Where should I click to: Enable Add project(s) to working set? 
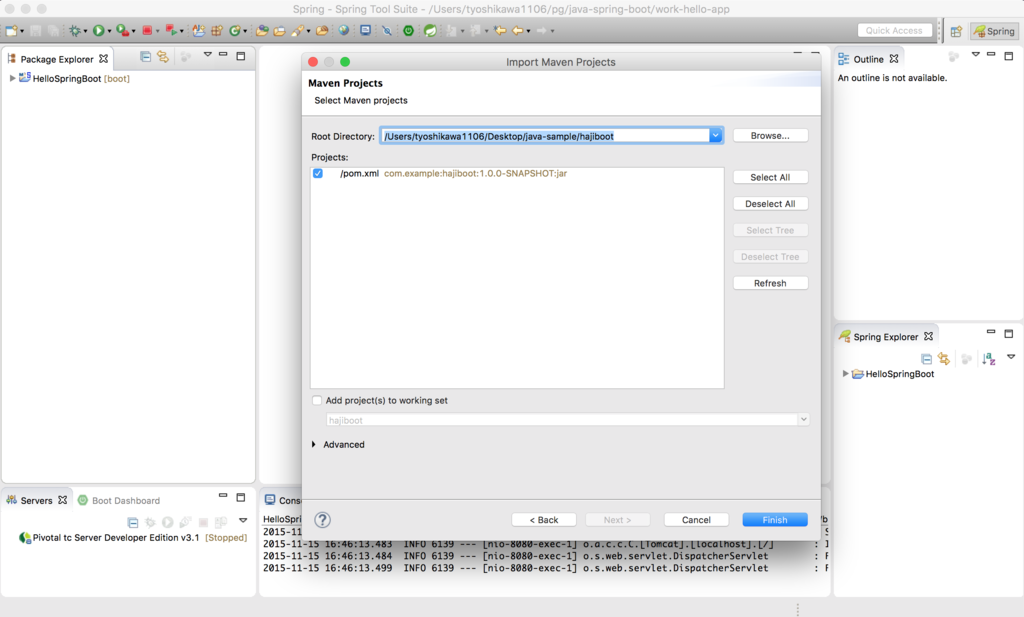pos(317,400)
